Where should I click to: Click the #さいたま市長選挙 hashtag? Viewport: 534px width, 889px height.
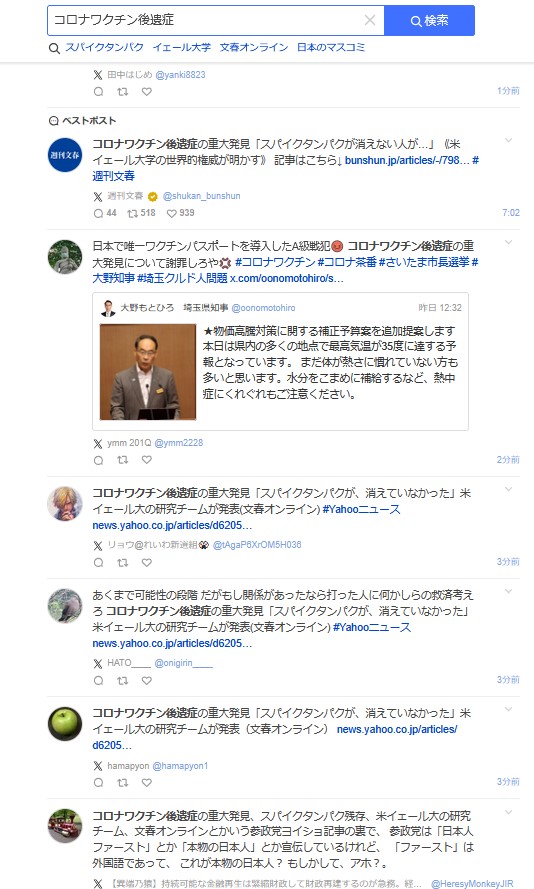coord(424,262)
